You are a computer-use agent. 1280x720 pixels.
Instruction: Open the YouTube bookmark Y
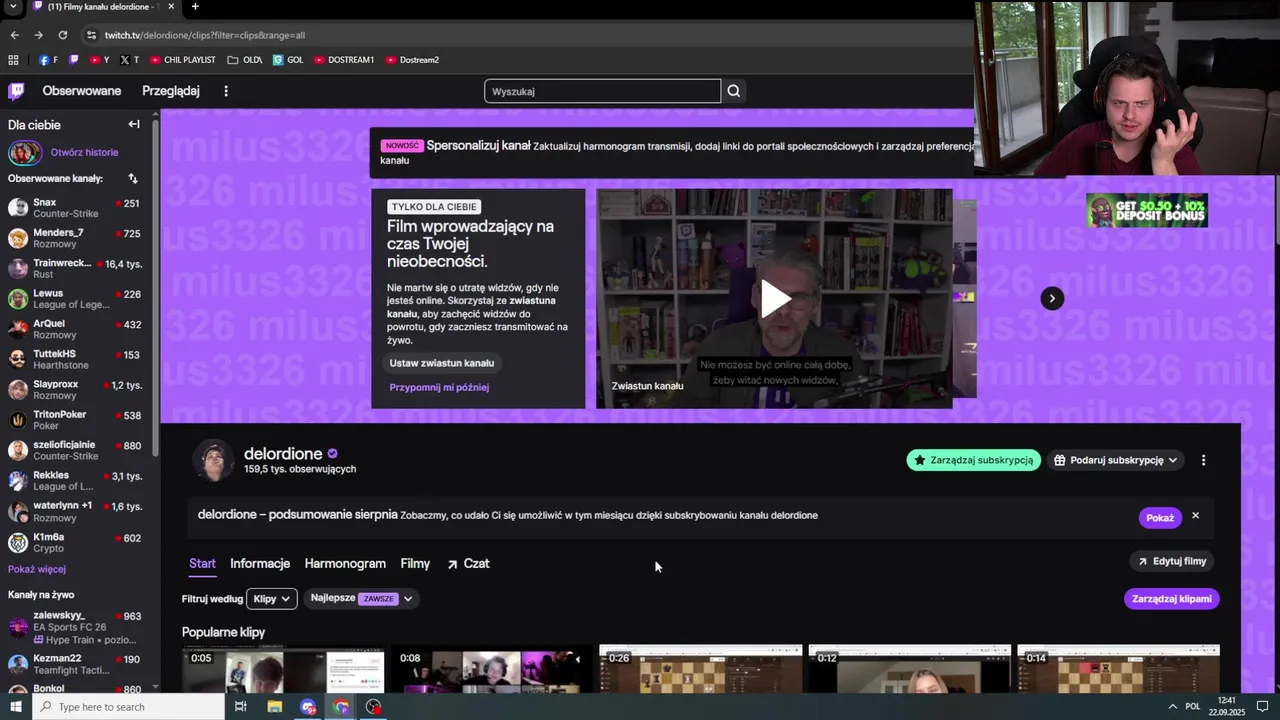point(99,60)
